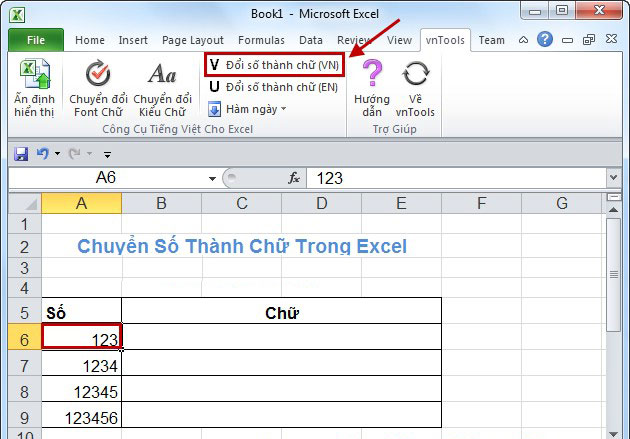
Task: Save workbook from Quick Access Toolbar
Action: point(21,154)
